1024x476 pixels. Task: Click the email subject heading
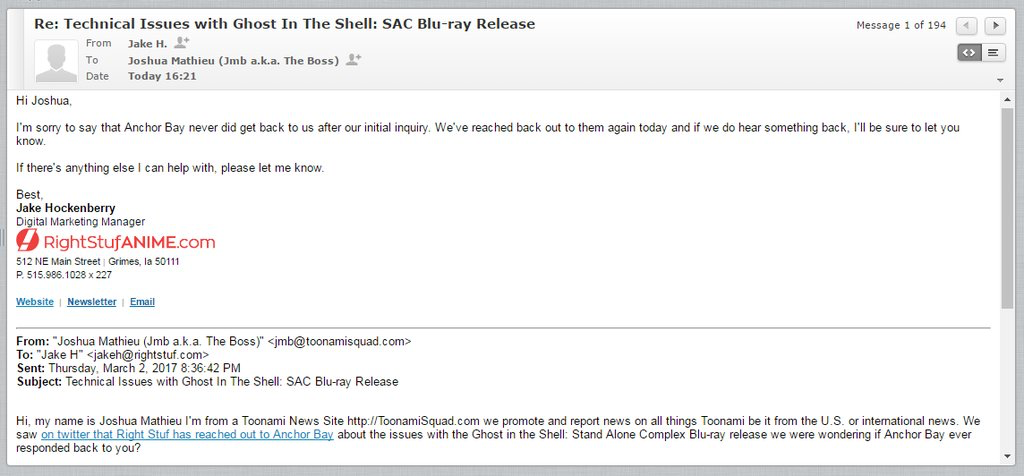click(x=285, y=24)
